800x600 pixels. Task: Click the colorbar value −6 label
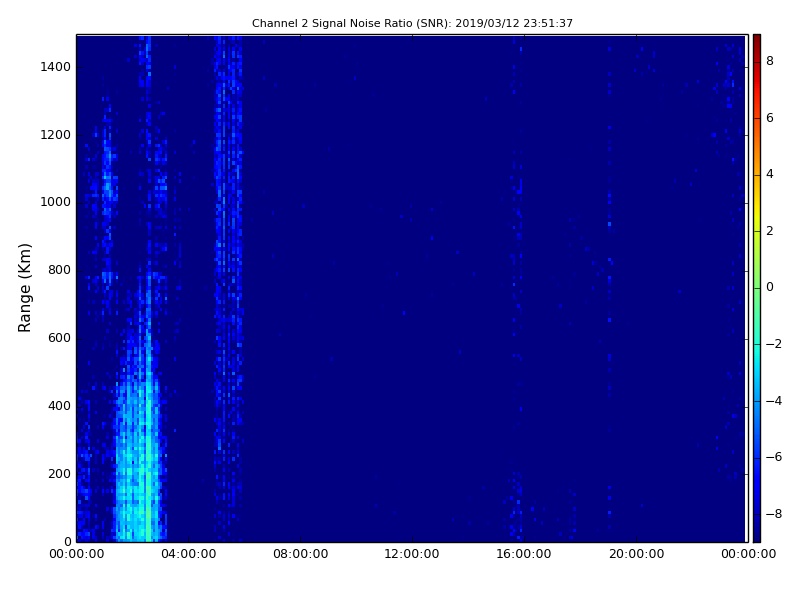coord(774,457)
